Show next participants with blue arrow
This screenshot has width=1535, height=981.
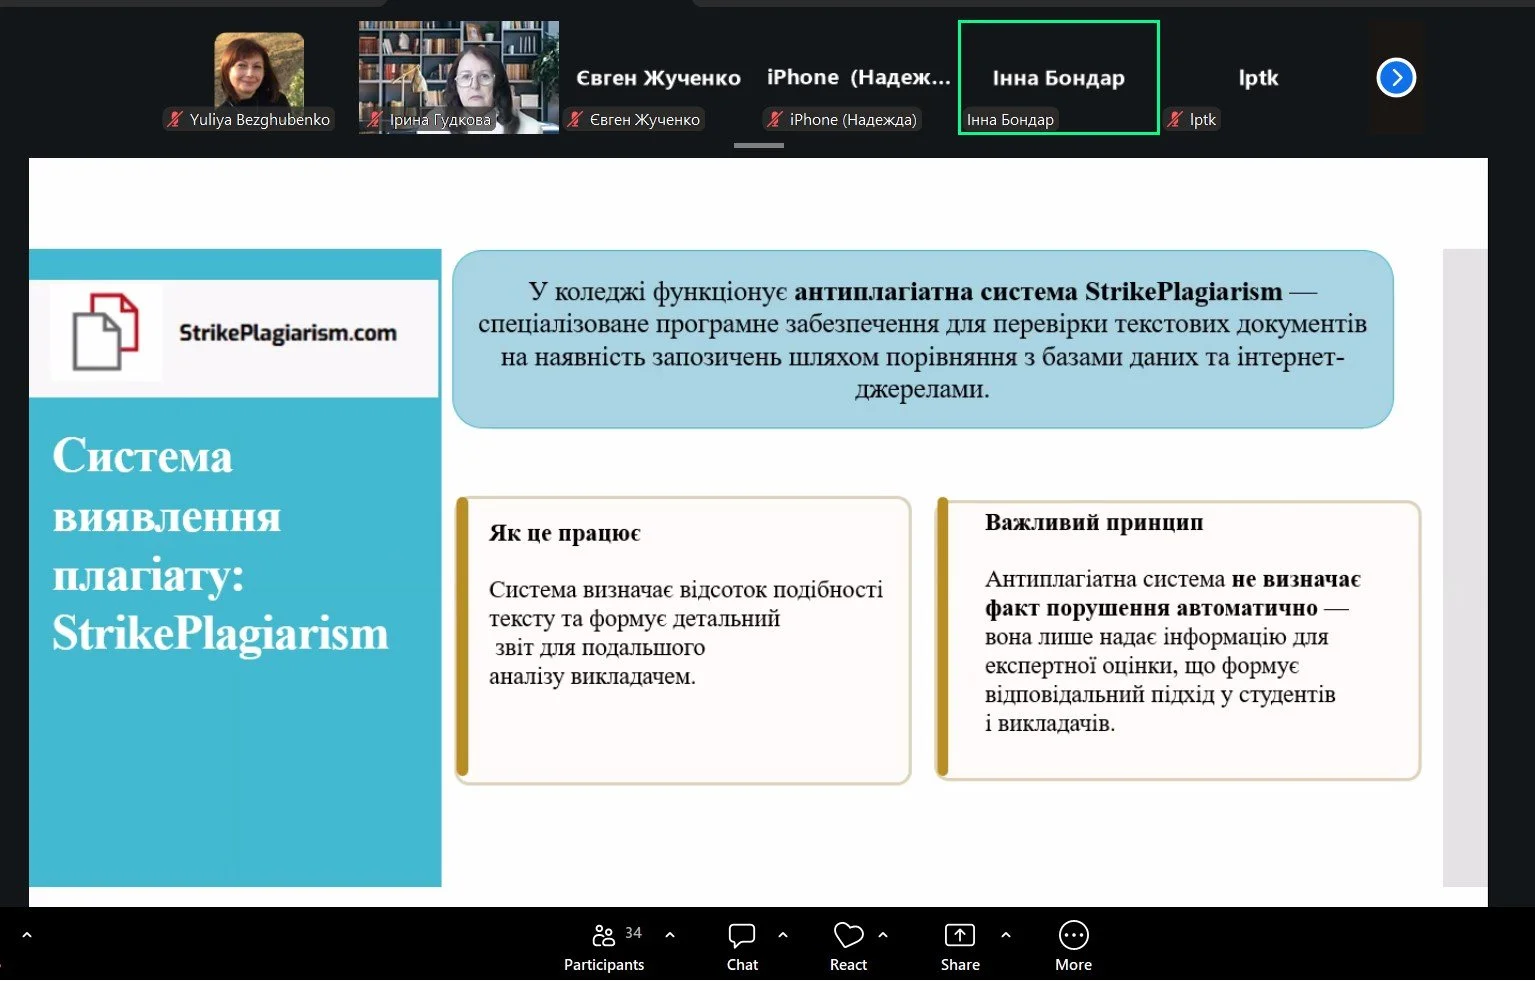pos(1396,77)
